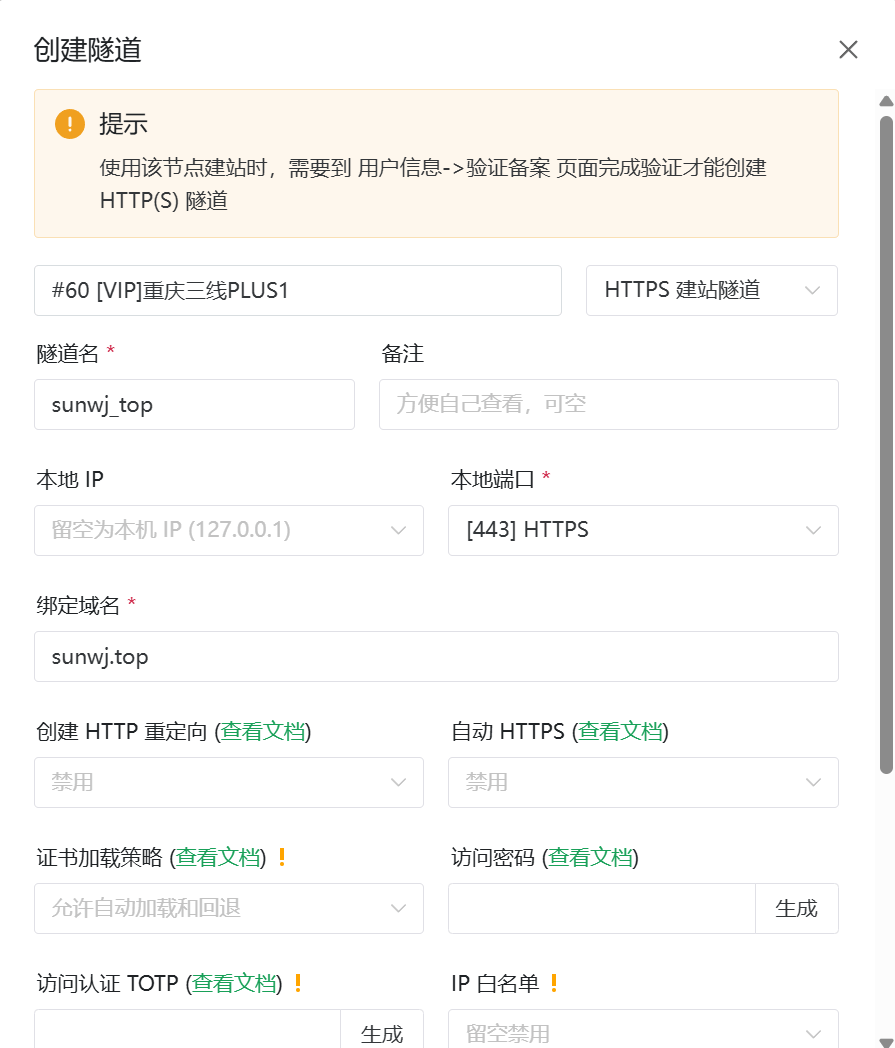
Task: Open the HTTPS 建站隧道 type dropdown
Action: [711, 290]
